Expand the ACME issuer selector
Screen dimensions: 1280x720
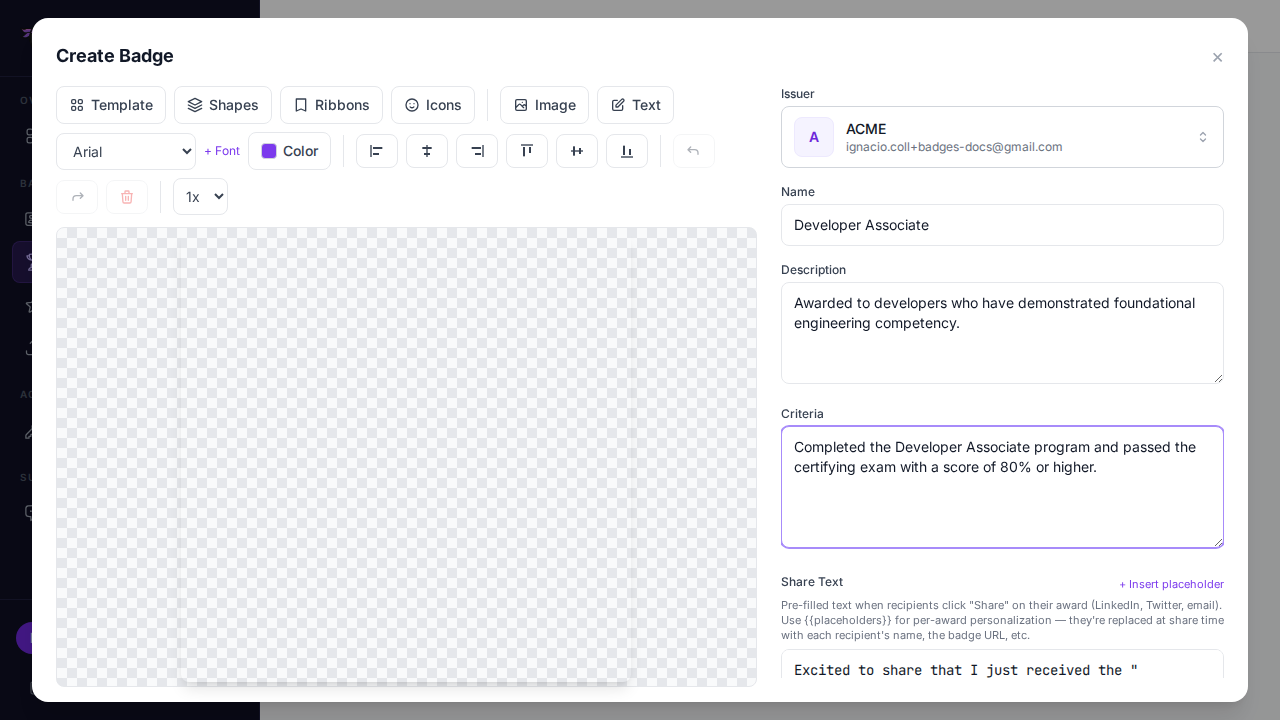1002,137
